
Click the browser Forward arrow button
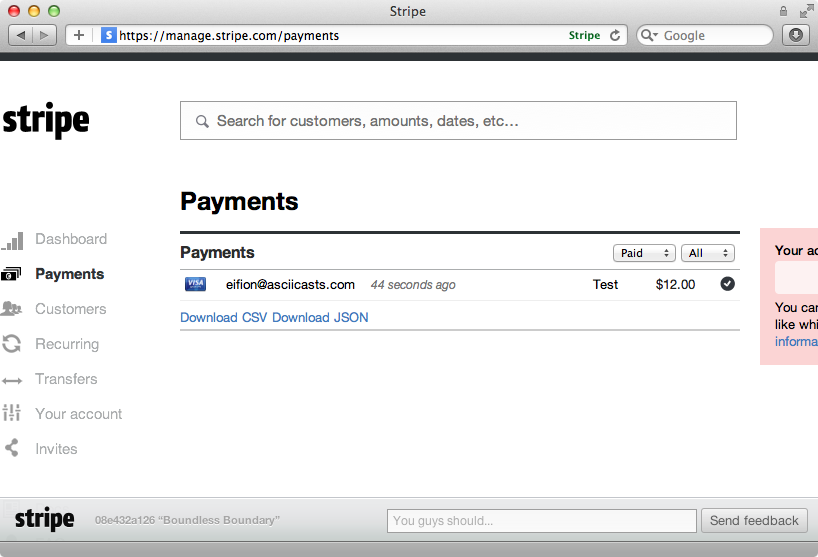pyautogui.click(x=44, y=35)
